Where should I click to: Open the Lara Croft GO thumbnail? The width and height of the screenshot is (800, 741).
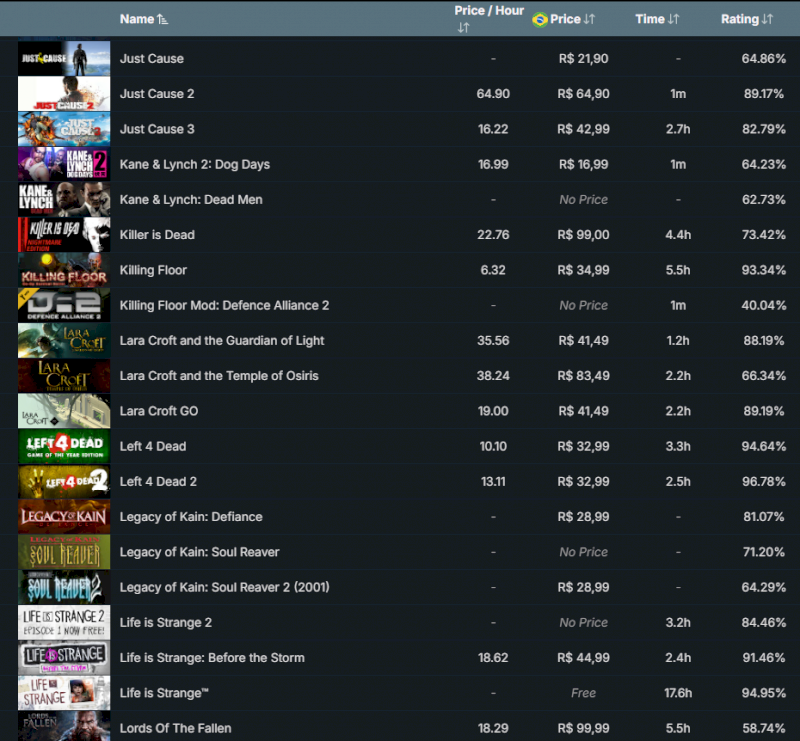coord(64,411)
